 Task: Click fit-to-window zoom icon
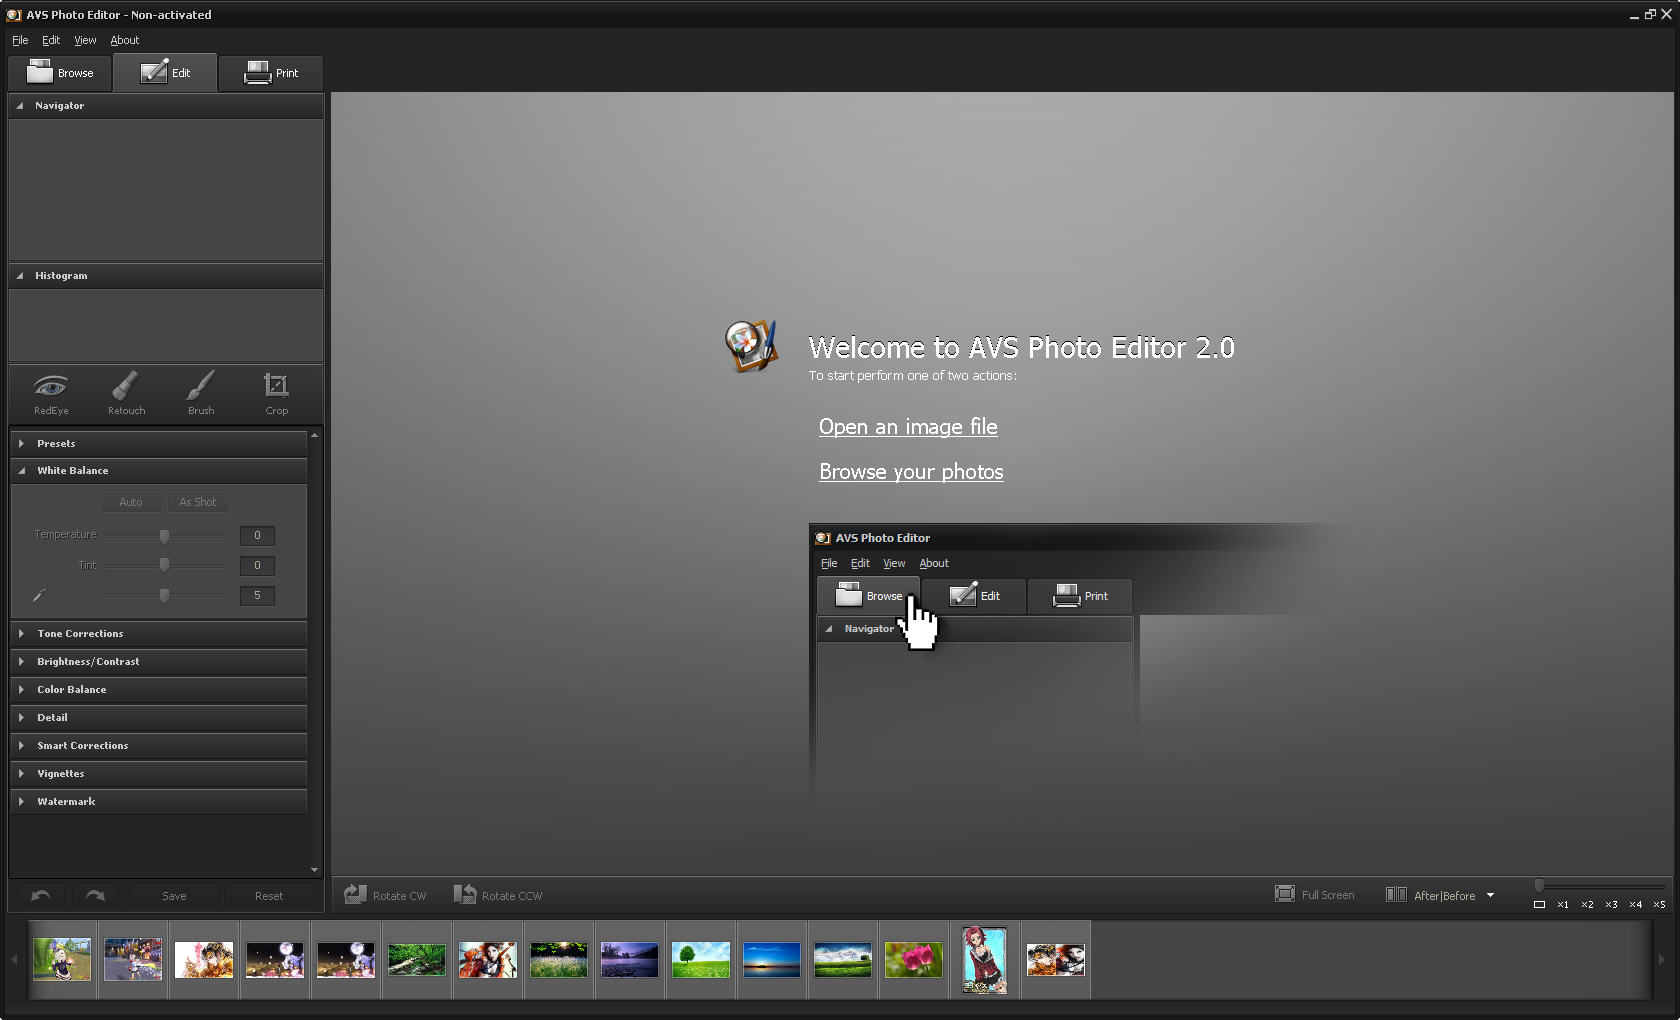click(1539, 904)
